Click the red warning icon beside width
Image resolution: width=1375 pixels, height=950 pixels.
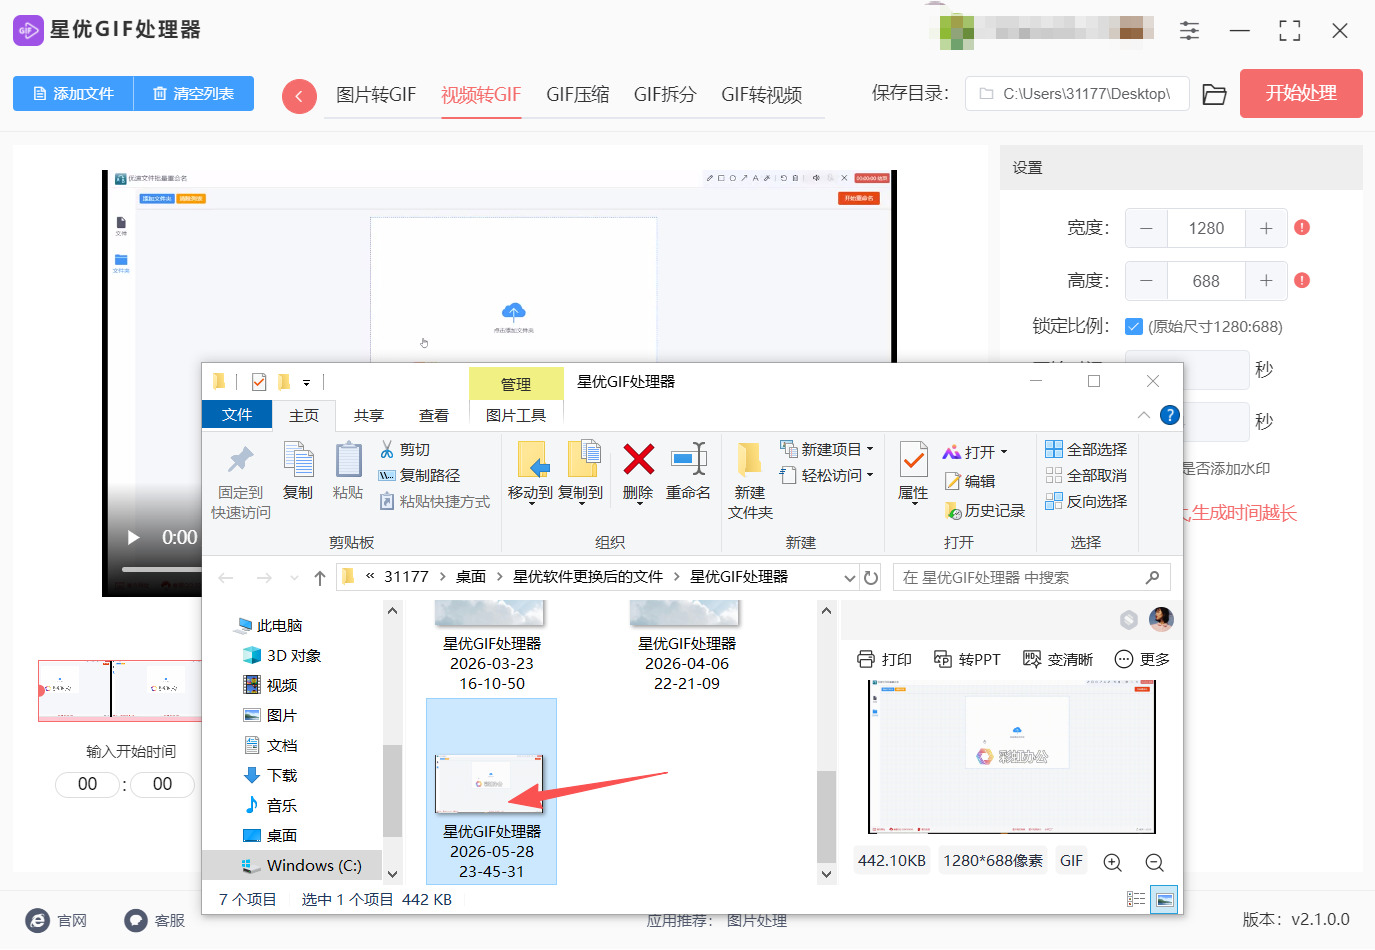coord(1302,227)
